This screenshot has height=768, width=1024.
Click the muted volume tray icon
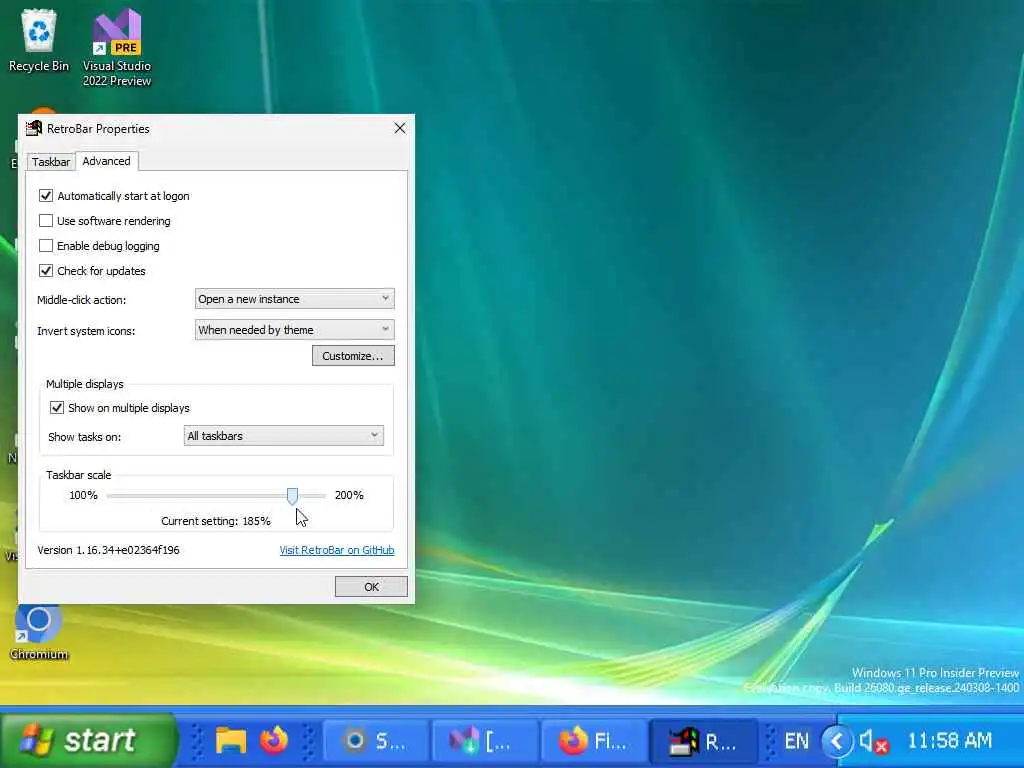point(874,741)
